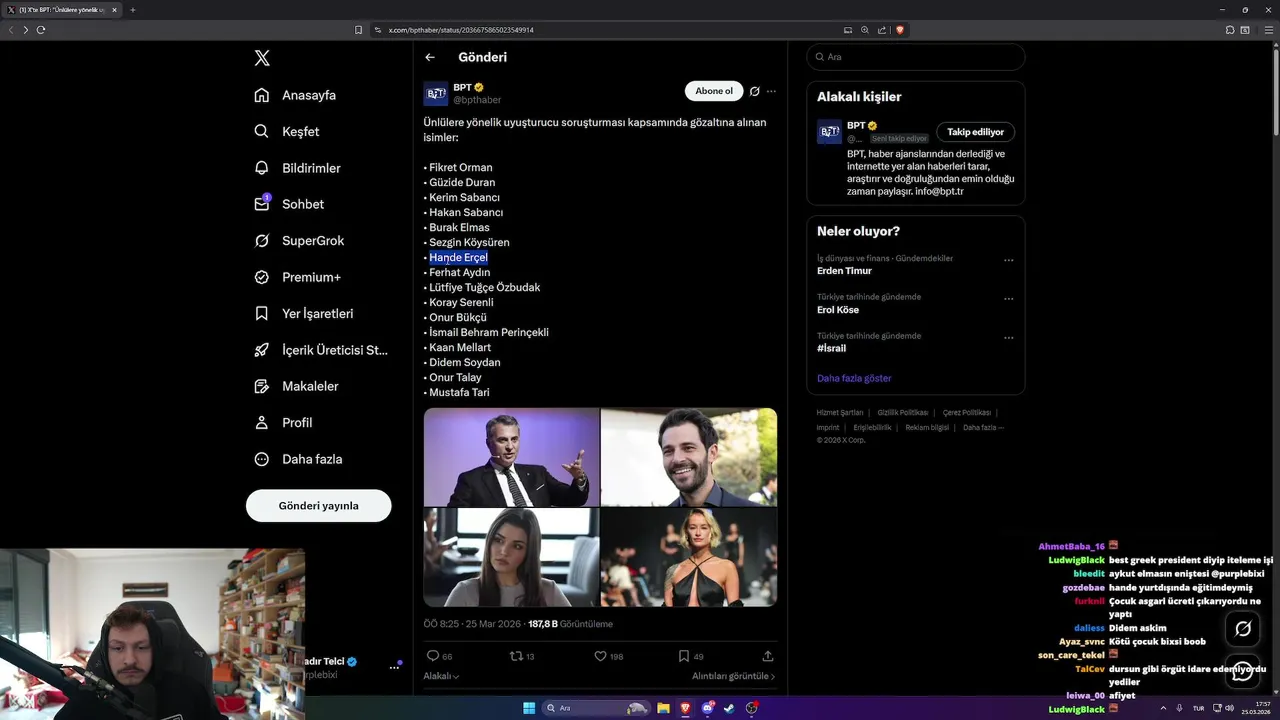Open Daha fazla menu in sidebar

(298, 459)
